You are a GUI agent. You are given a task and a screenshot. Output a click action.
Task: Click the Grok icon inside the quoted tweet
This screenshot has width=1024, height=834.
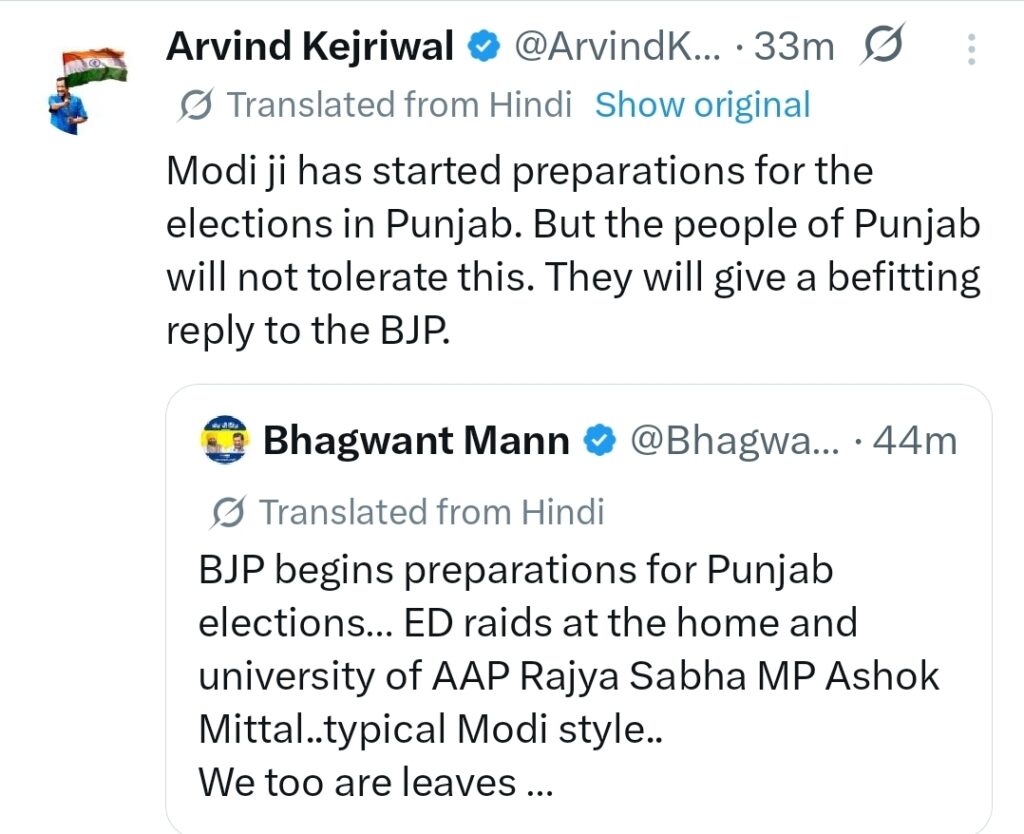pyautogui.click(x=229, y=512)
